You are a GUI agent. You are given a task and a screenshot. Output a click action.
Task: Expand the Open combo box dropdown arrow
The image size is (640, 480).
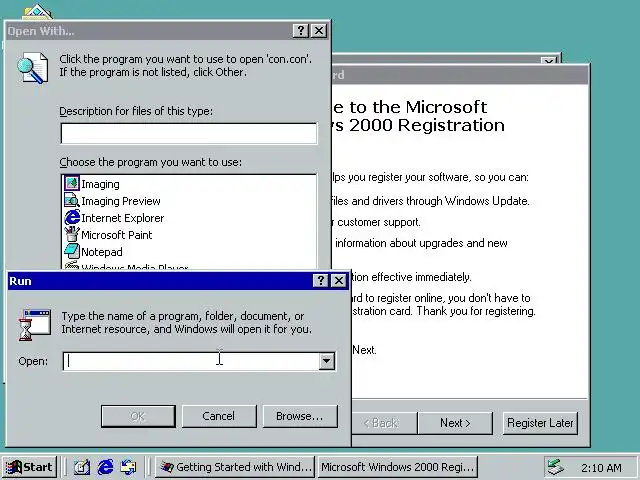point(327,361)
